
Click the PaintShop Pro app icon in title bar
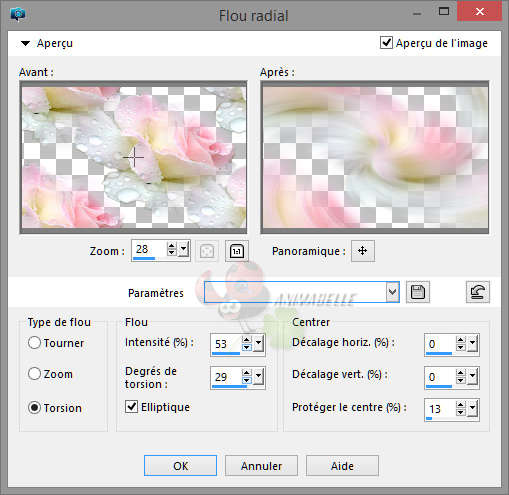point(18,14)
